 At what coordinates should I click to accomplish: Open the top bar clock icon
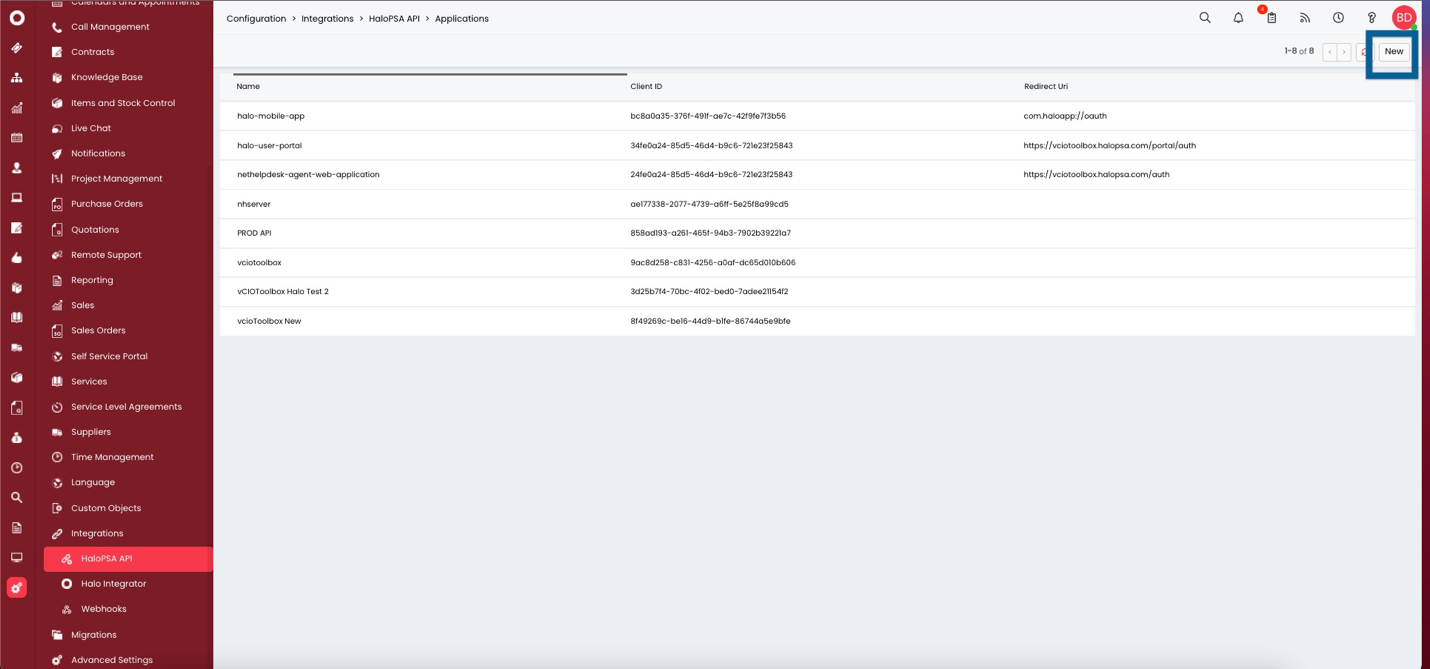point(1338,18)
